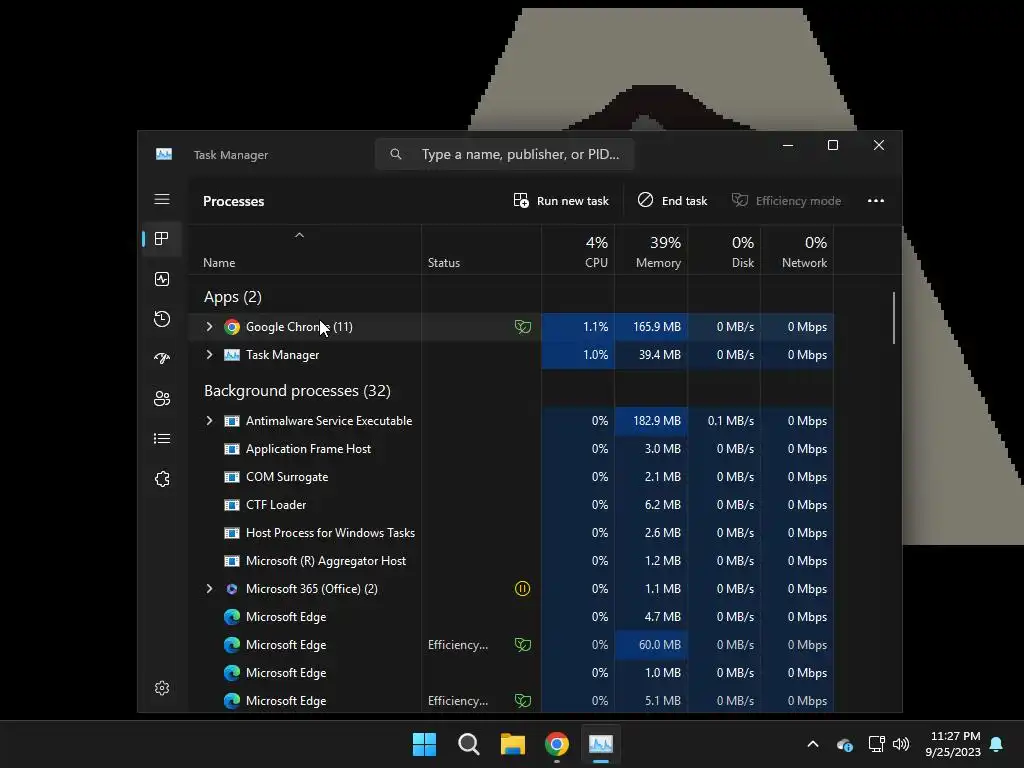The image size is (1024, 768).
Task: Select the Application Frame Host row
Action: 511,449
